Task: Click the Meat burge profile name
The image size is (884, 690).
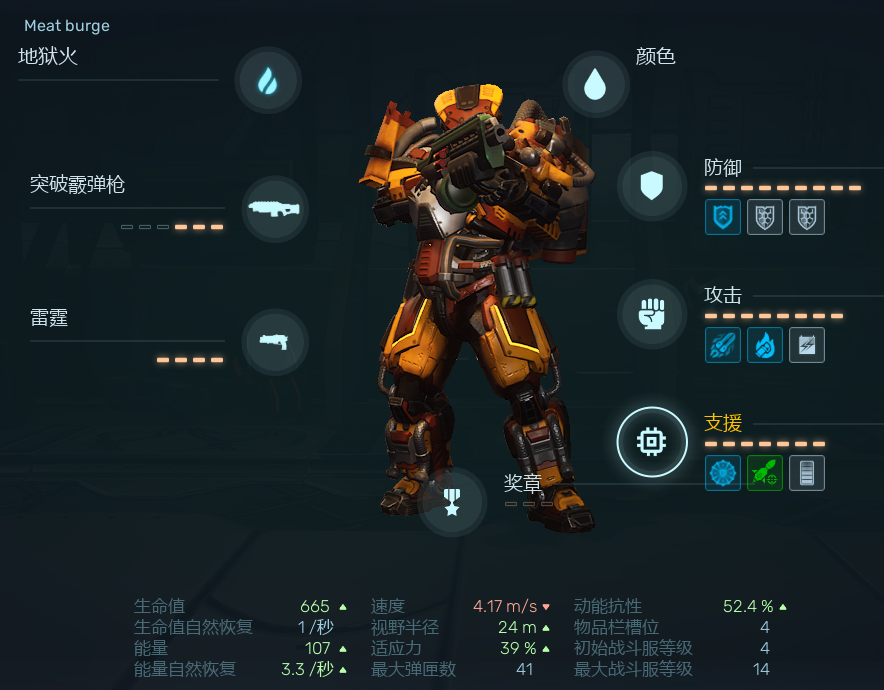Action: coord(67,26)
